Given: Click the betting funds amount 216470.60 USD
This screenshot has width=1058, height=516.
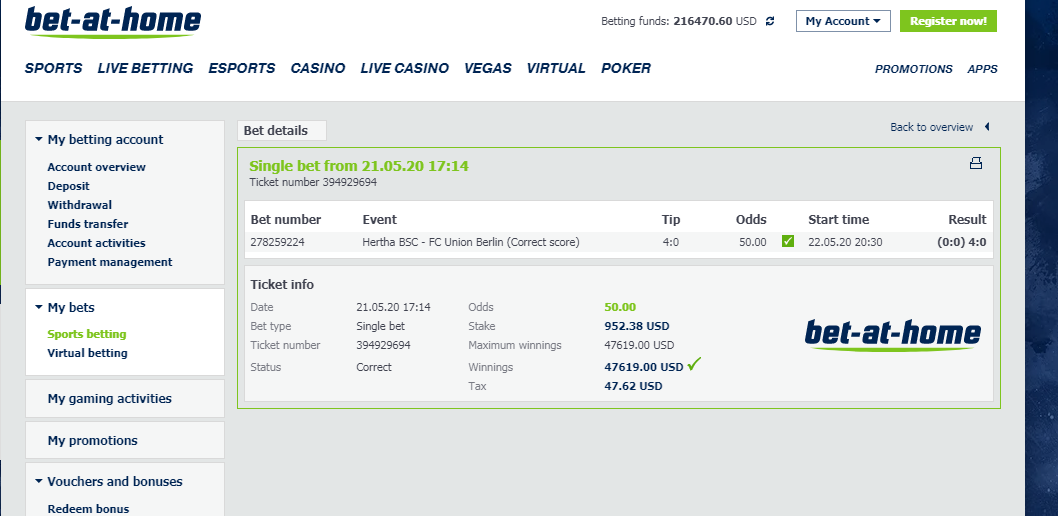Looking at the screenshot, I should pos(715,21).
